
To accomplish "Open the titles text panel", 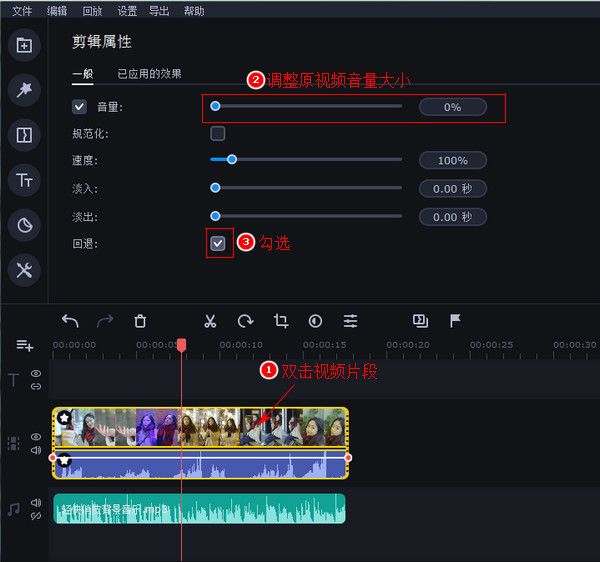I will [x=24, y=180].
